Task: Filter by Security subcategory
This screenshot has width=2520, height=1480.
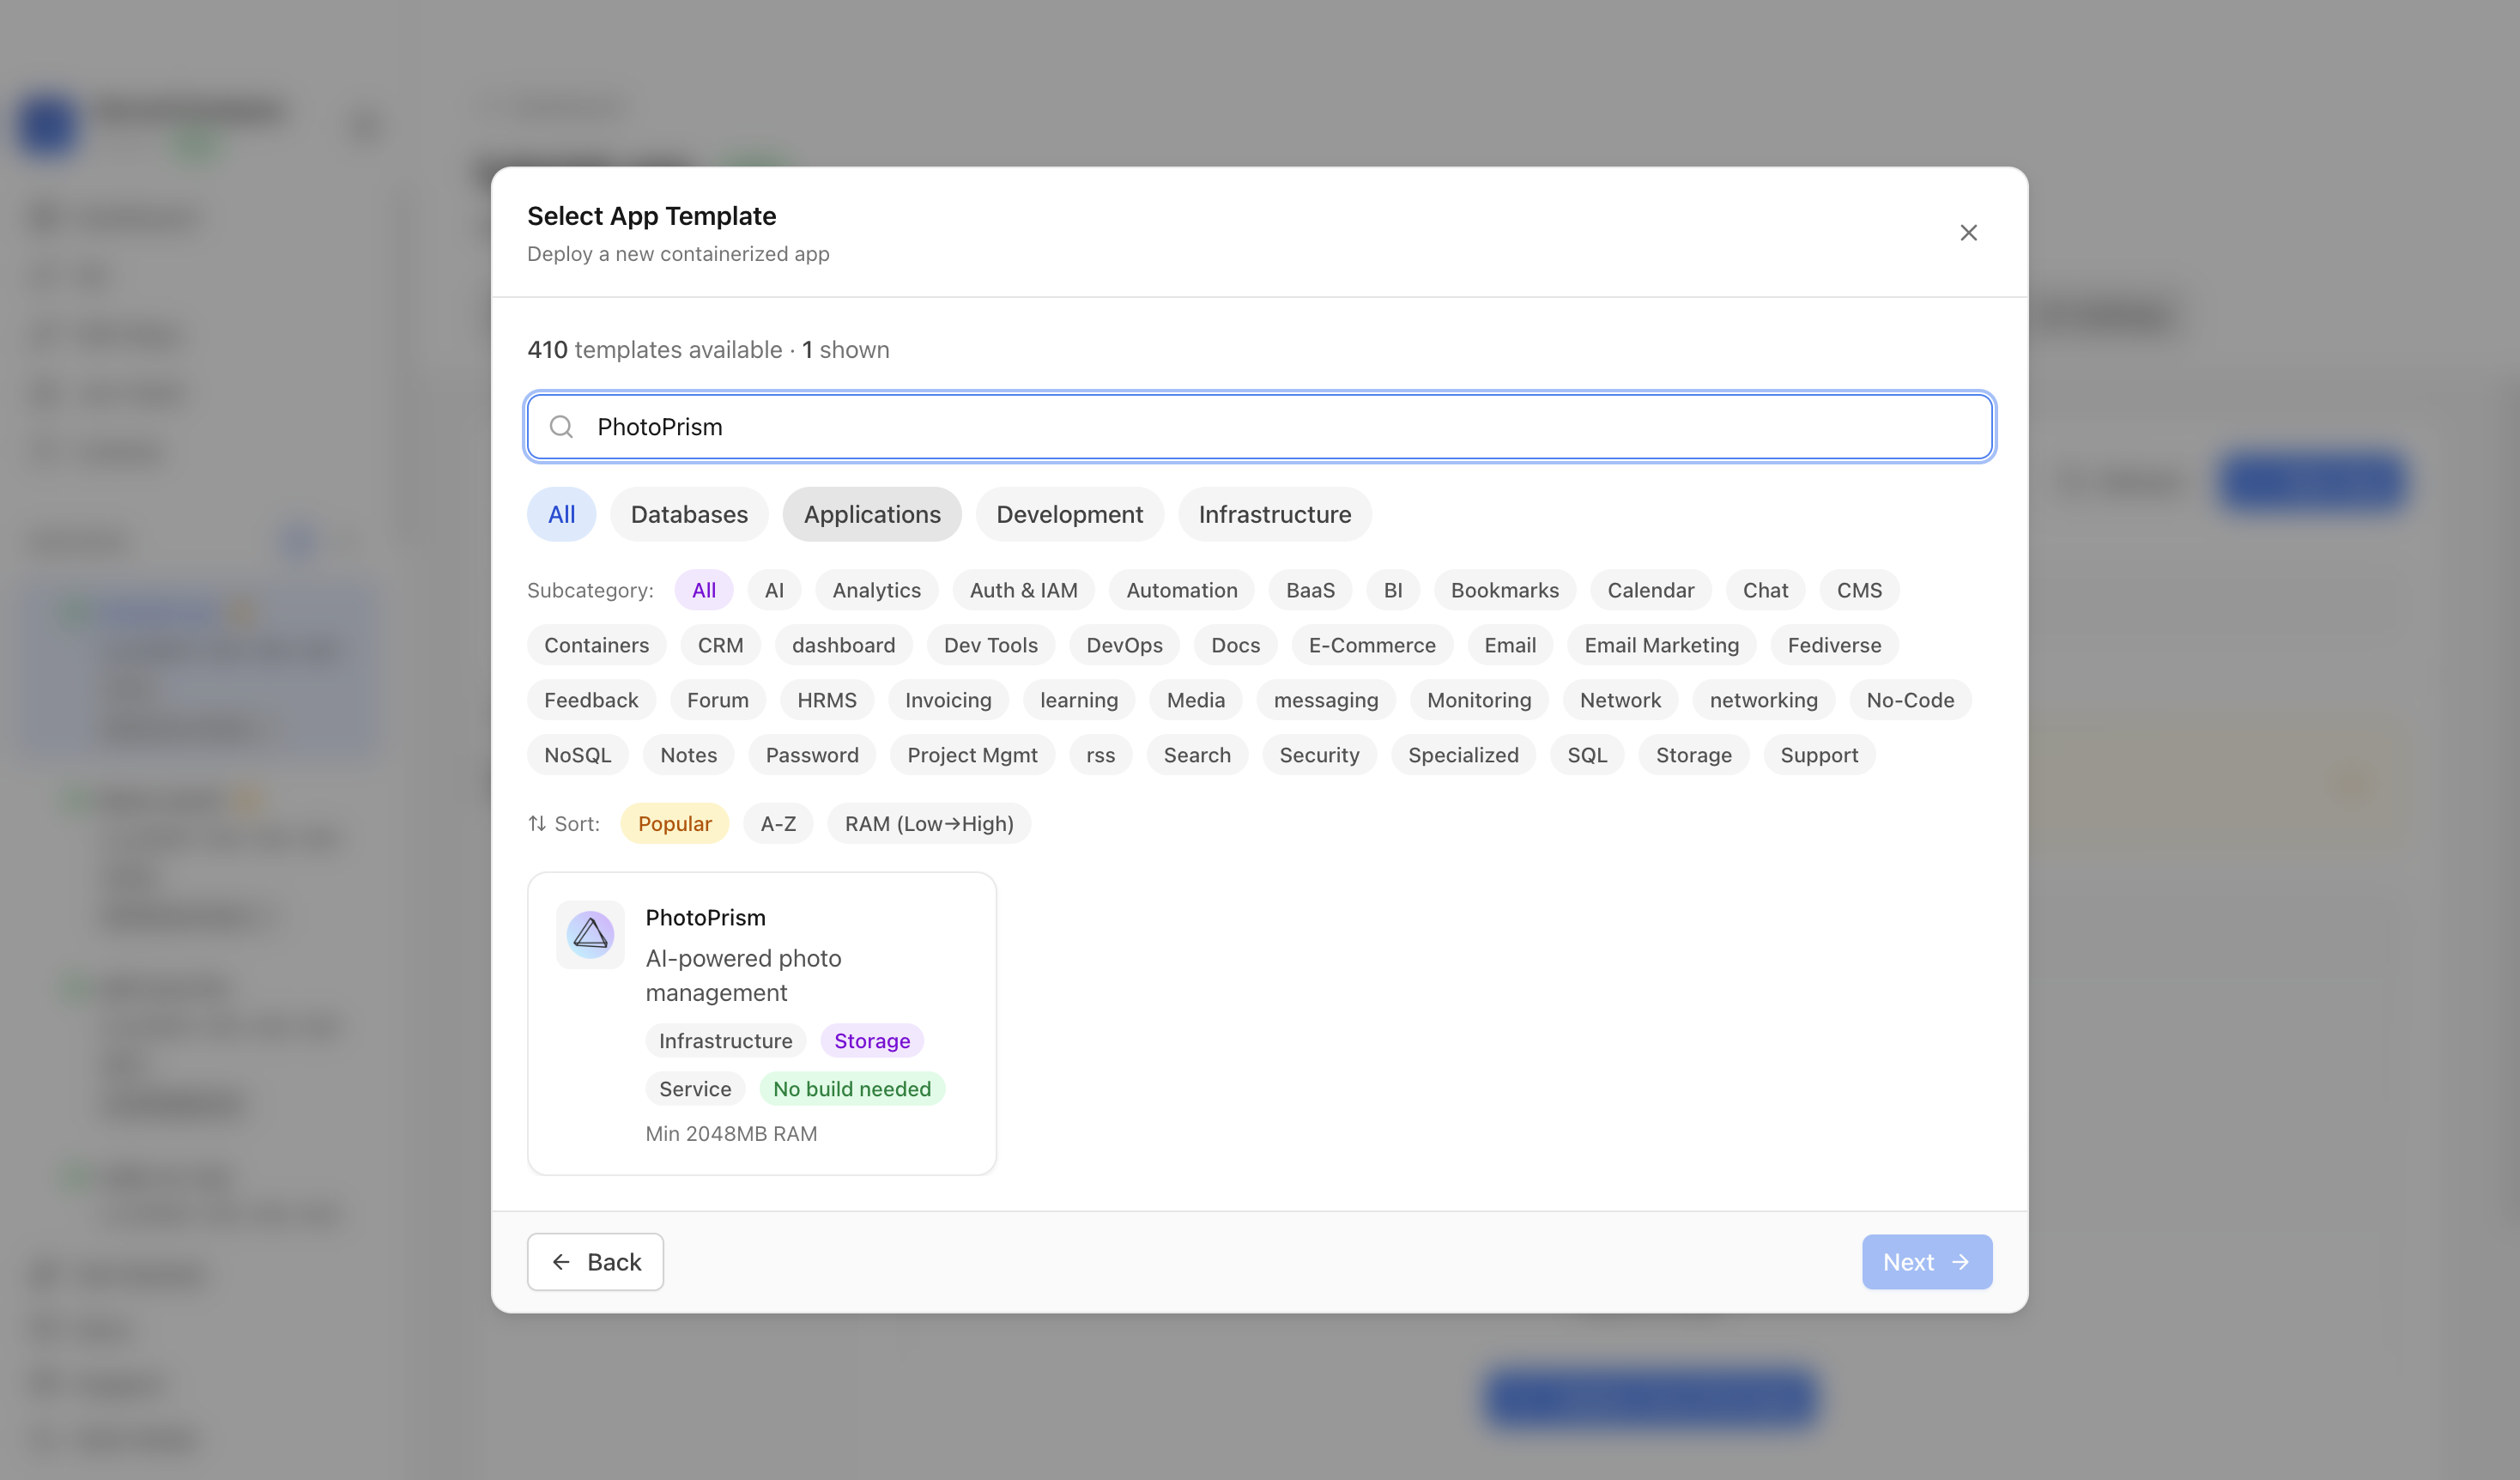Action: click(1319, 755)
